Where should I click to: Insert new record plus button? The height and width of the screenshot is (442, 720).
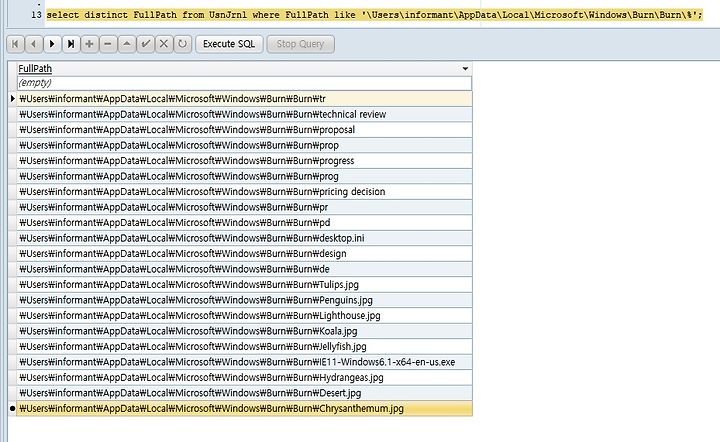point(90,44)
